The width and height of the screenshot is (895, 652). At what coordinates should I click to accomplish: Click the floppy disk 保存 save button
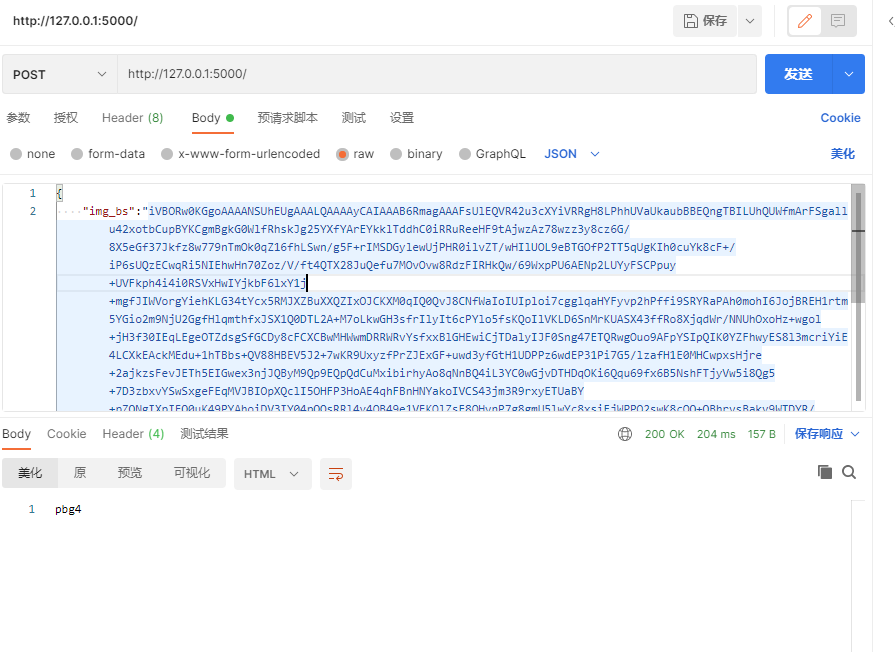(x=705, y=21)
